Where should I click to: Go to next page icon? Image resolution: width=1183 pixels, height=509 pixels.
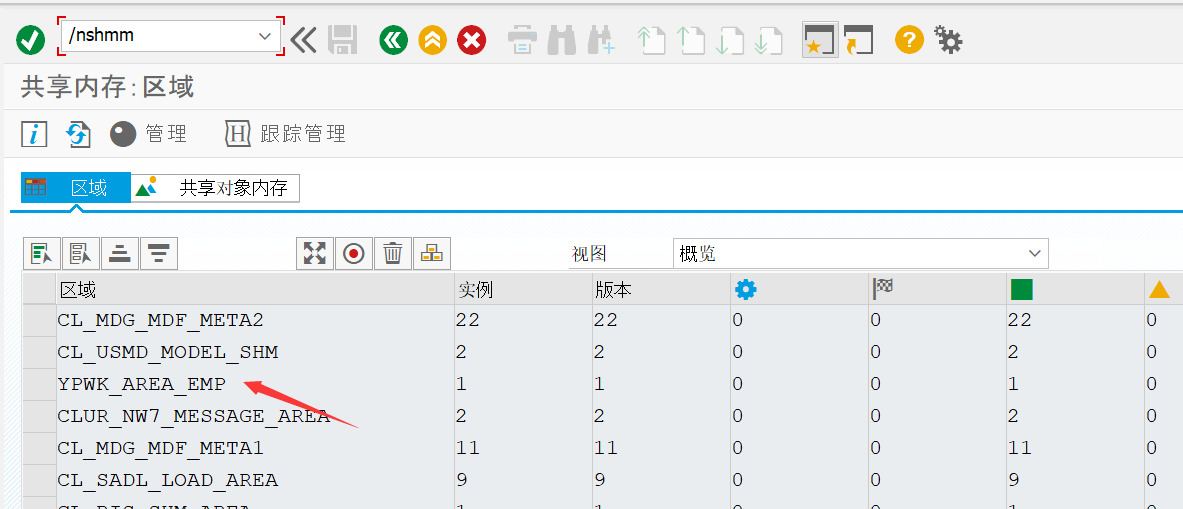[729, 39]
